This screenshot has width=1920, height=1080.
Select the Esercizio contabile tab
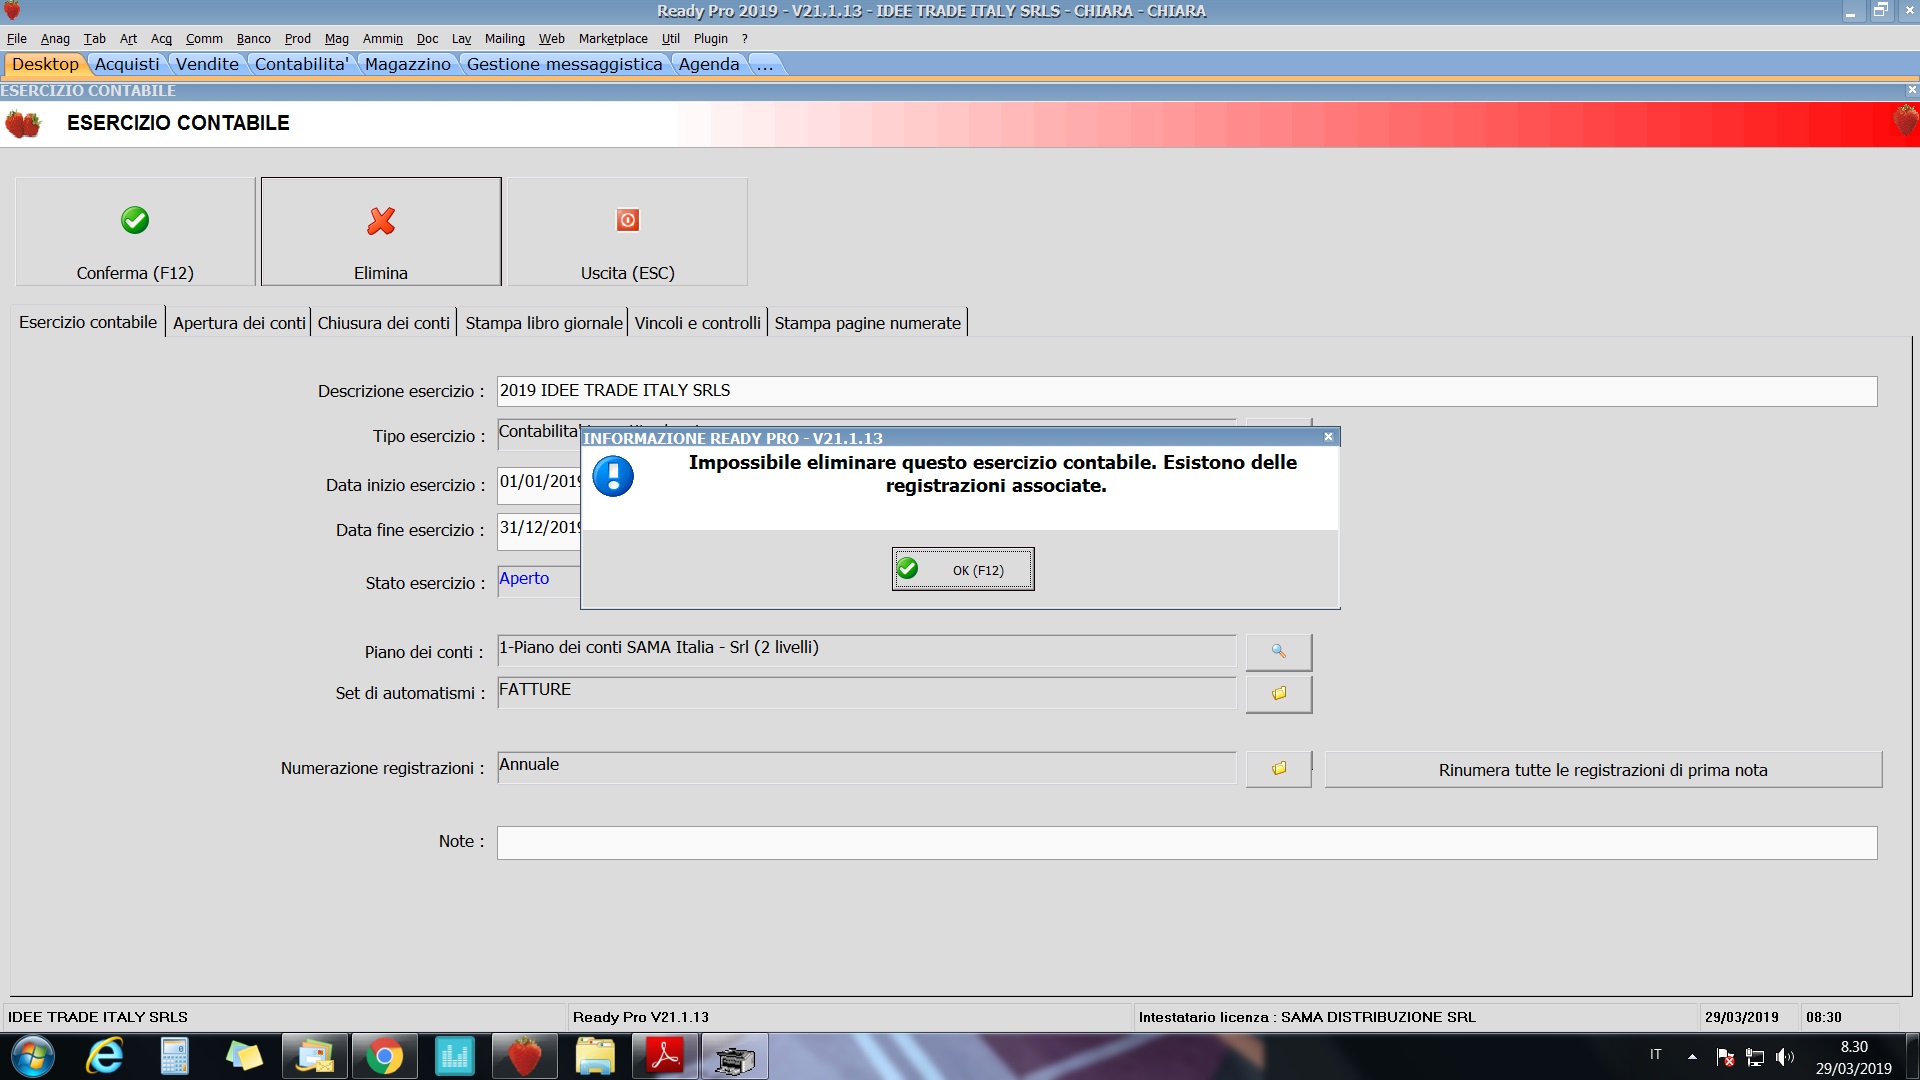pos(88,322)
